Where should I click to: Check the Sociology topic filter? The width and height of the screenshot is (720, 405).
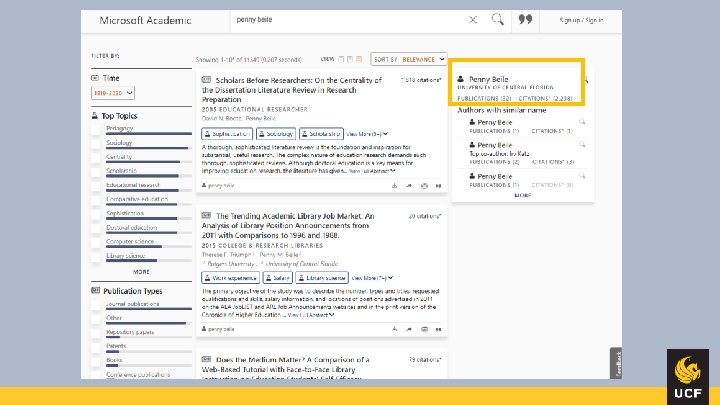coord(96,144)
